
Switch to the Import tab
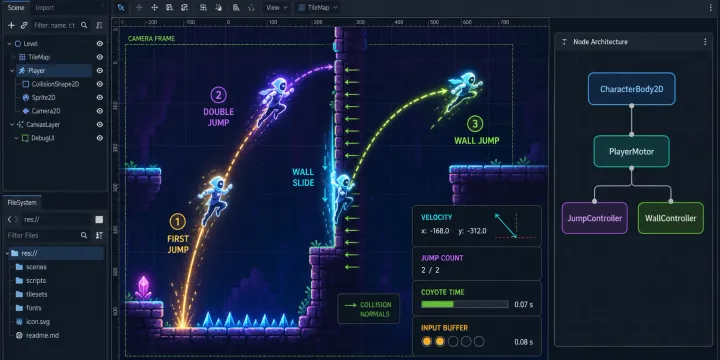coord(45,7)
